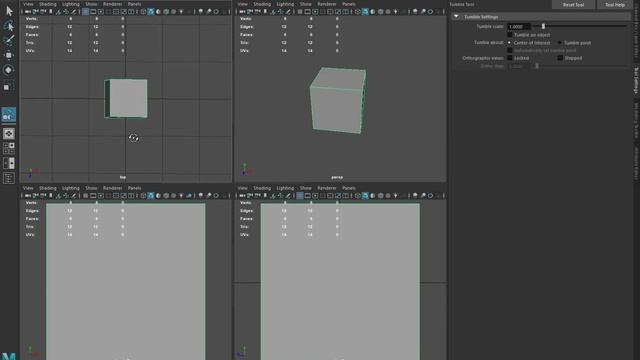The image size is (640, 360).
Task: Open Panels menu in perspective viewport
Action: (349, 4)
